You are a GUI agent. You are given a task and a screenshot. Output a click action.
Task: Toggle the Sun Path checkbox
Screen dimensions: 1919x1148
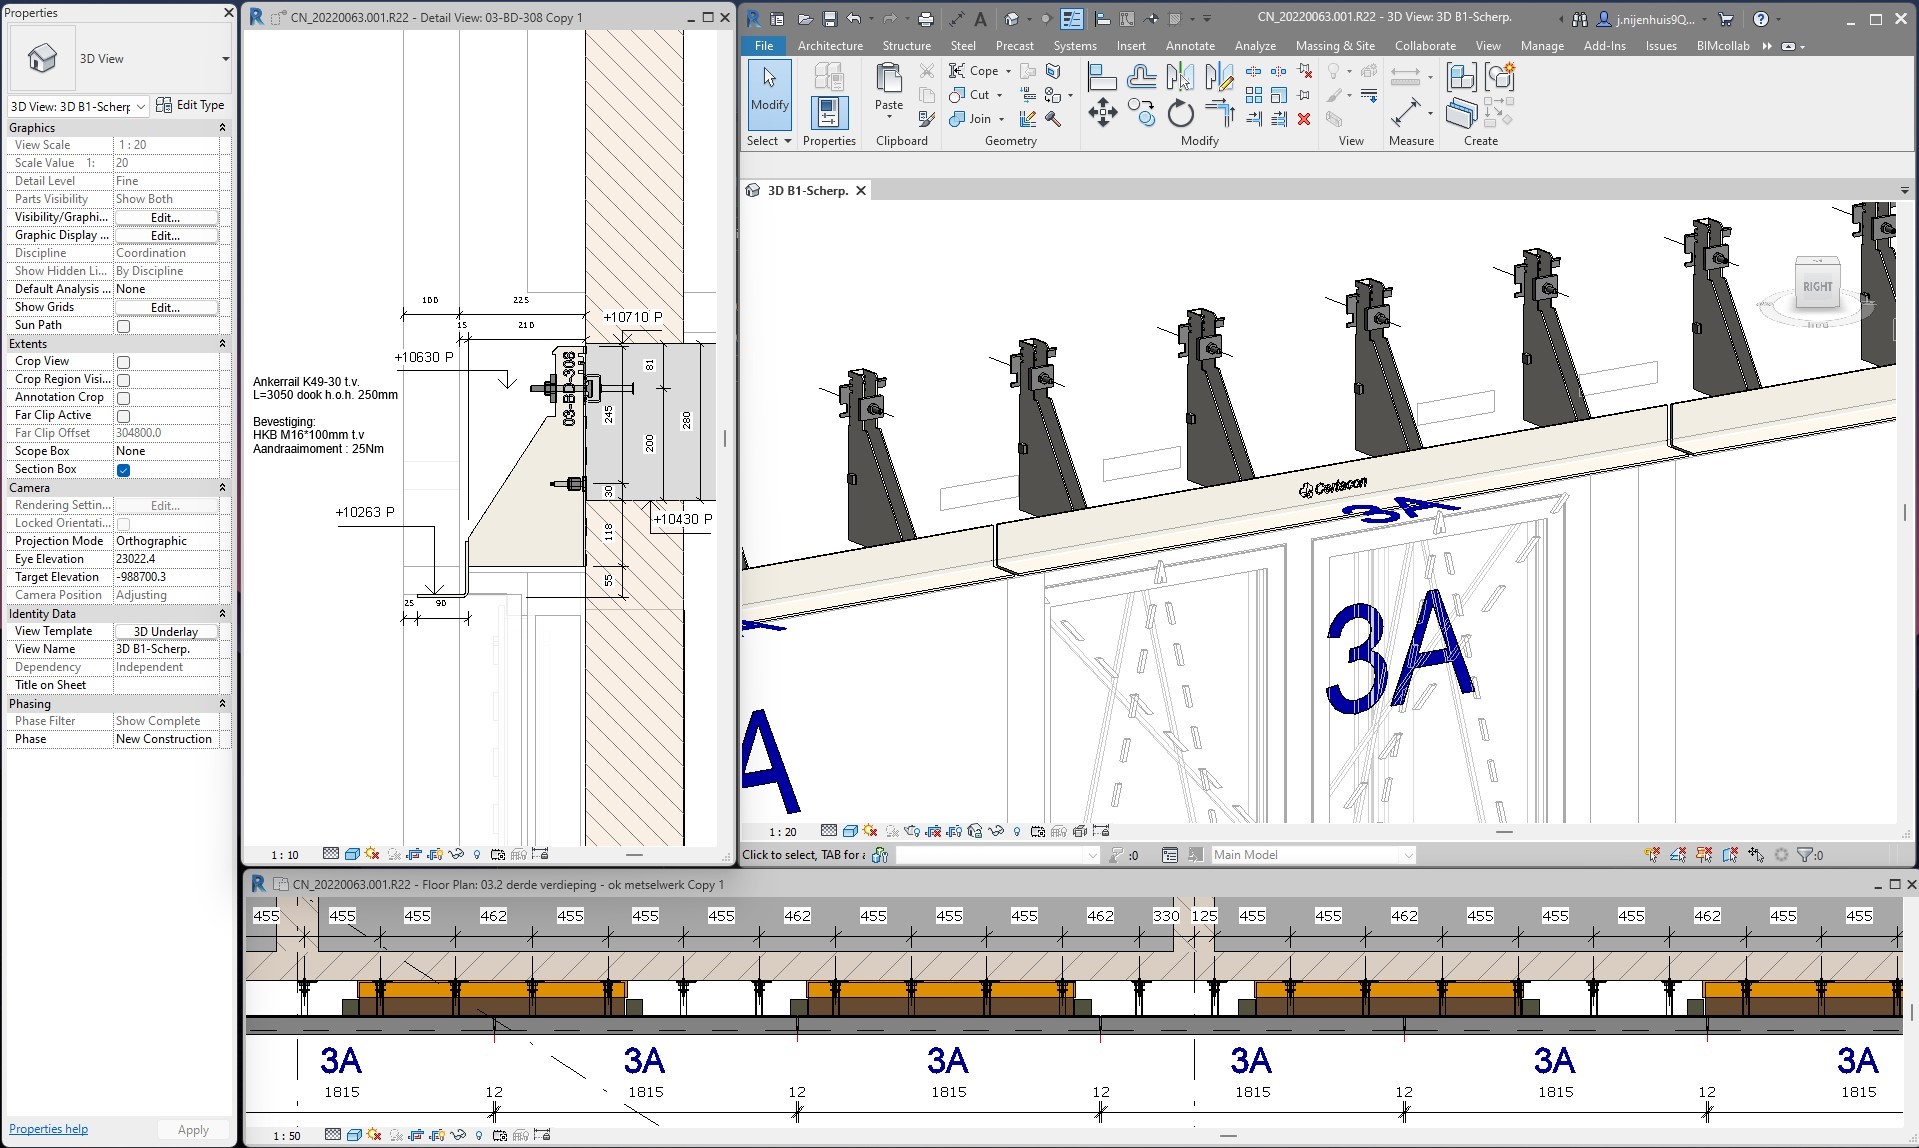click(x=123, y=326)
